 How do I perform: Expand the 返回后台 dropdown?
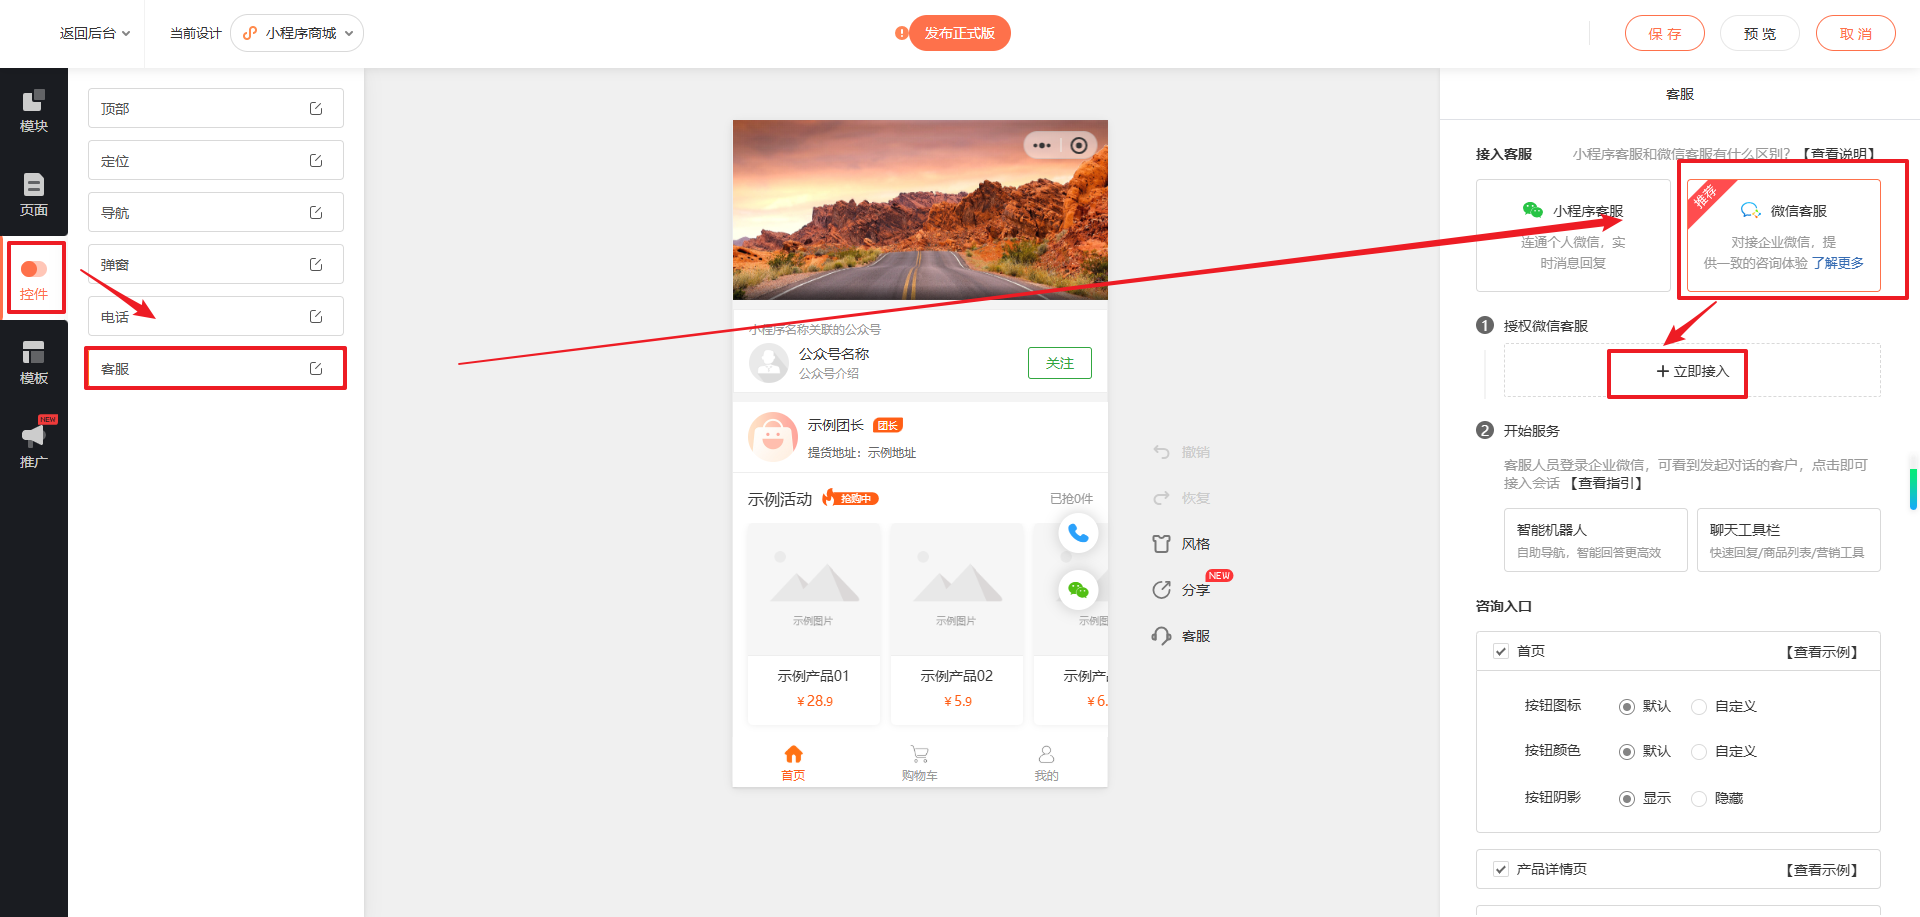(x=95, y=33)
